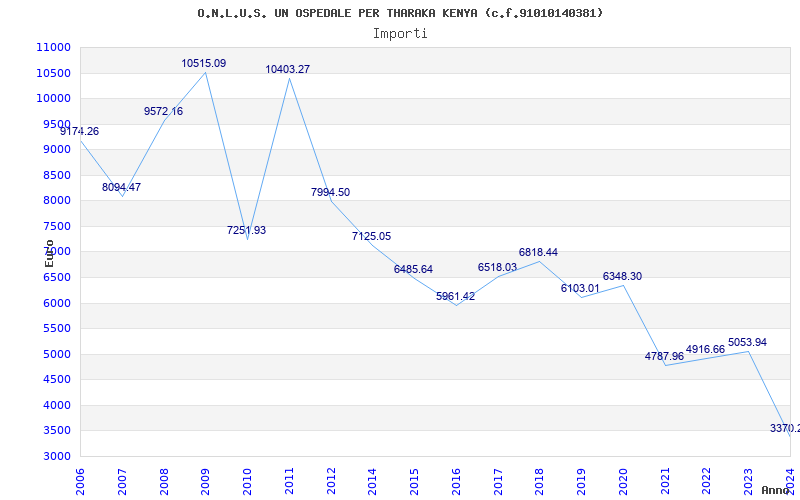Image resolution: width=800 pixels, height=500 pixels.
Task: Click the y-axis tick 10500
Action: click(54, 73)
